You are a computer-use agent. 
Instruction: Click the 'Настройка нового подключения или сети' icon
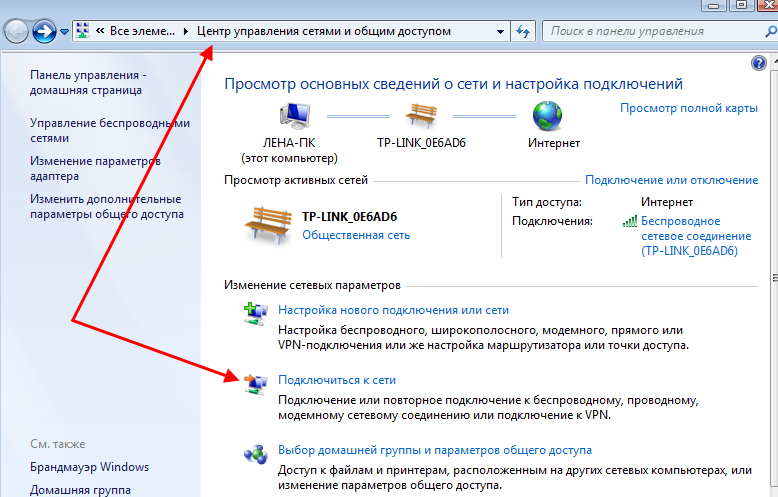point(256,313)
